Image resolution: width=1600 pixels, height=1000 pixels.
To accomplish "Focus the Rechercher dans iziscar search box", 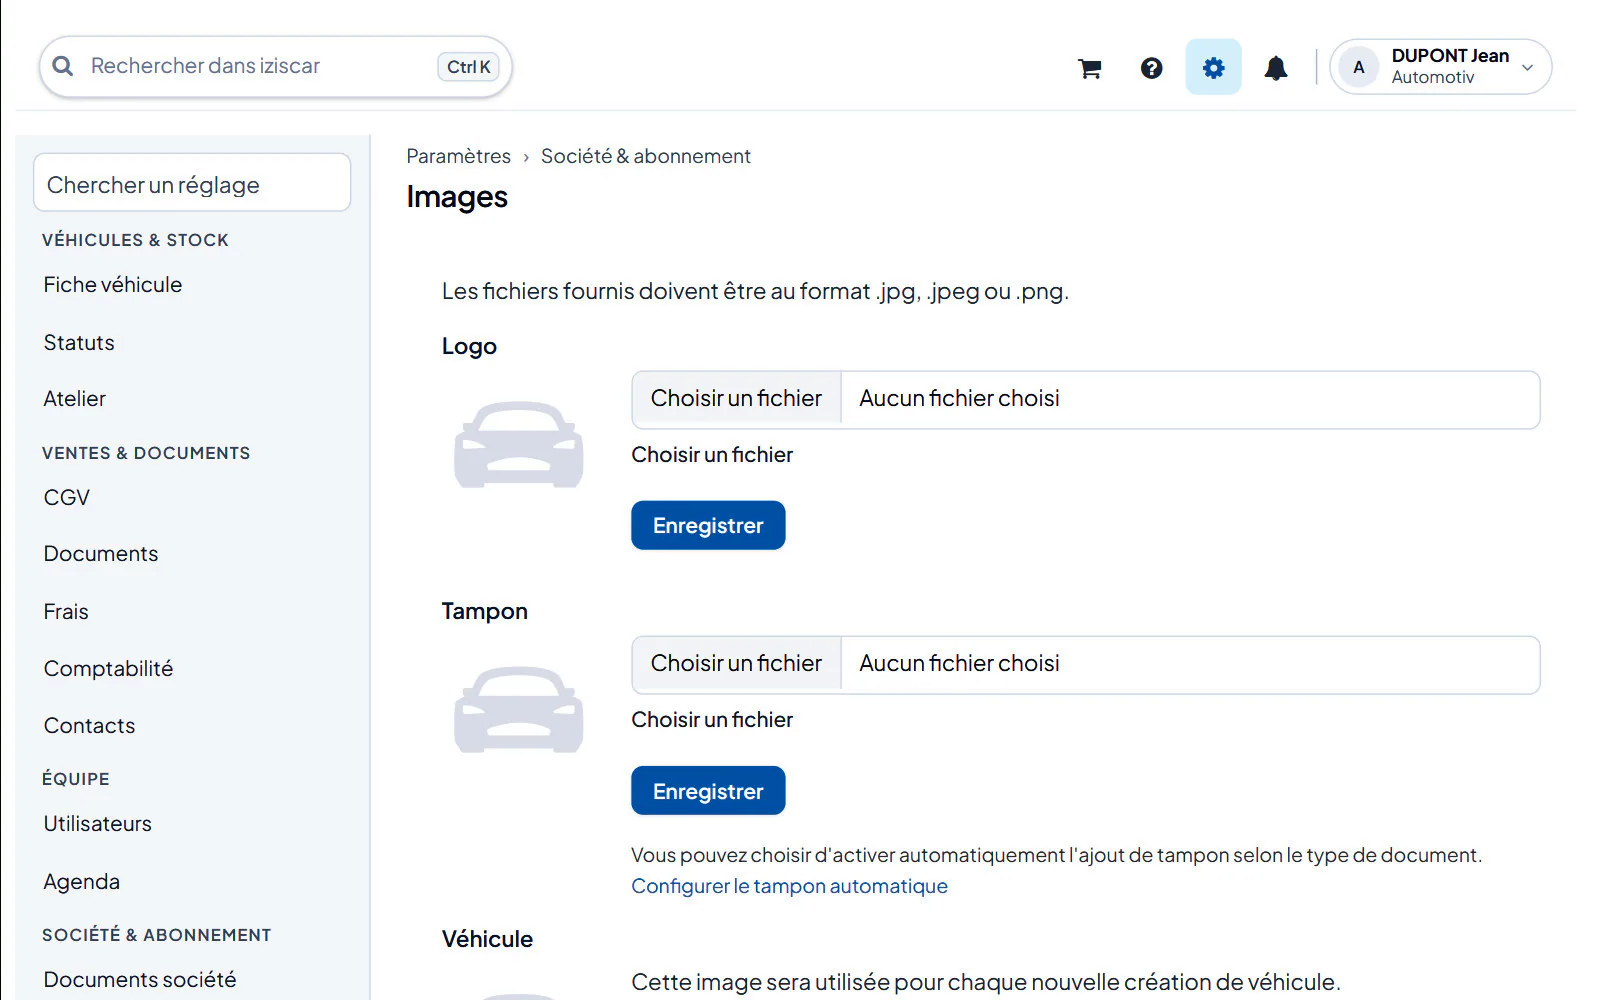I will point(276,67).
